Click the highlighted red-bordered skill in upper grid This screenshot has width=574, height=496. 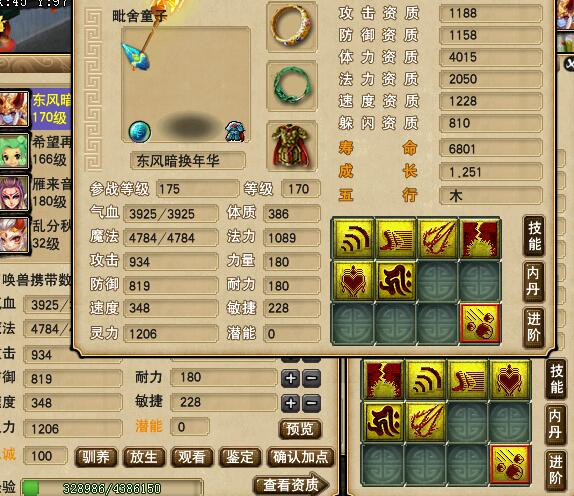pyautogui.click(x=479, y=323)
